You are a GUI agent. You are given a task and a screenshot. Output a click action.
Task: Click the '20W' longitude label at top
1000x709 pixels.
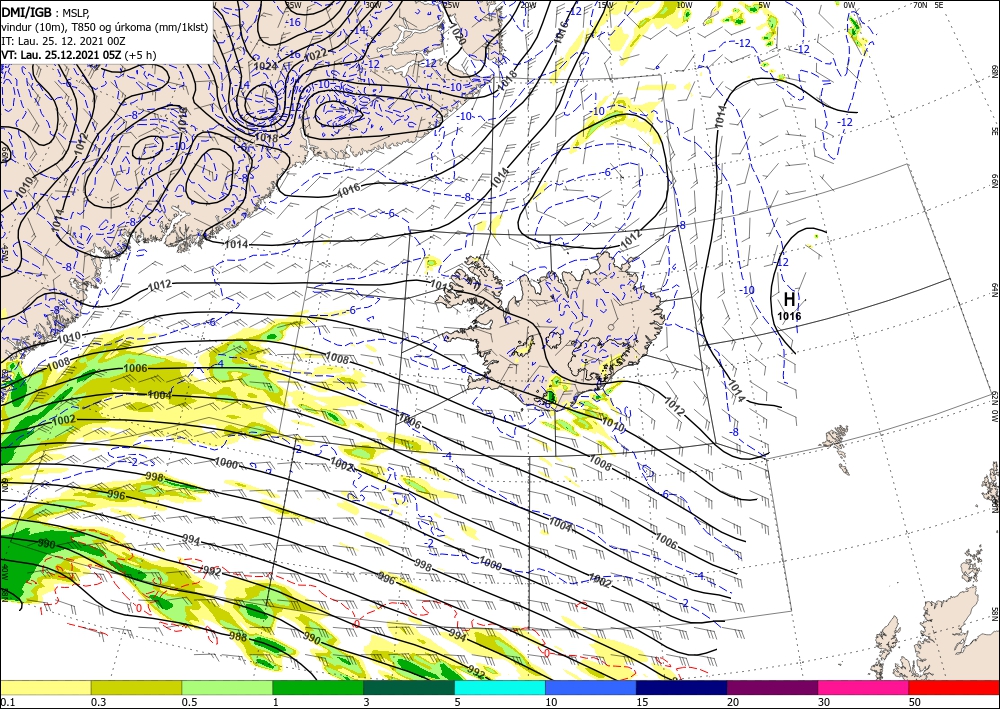(x=528, y=5)
